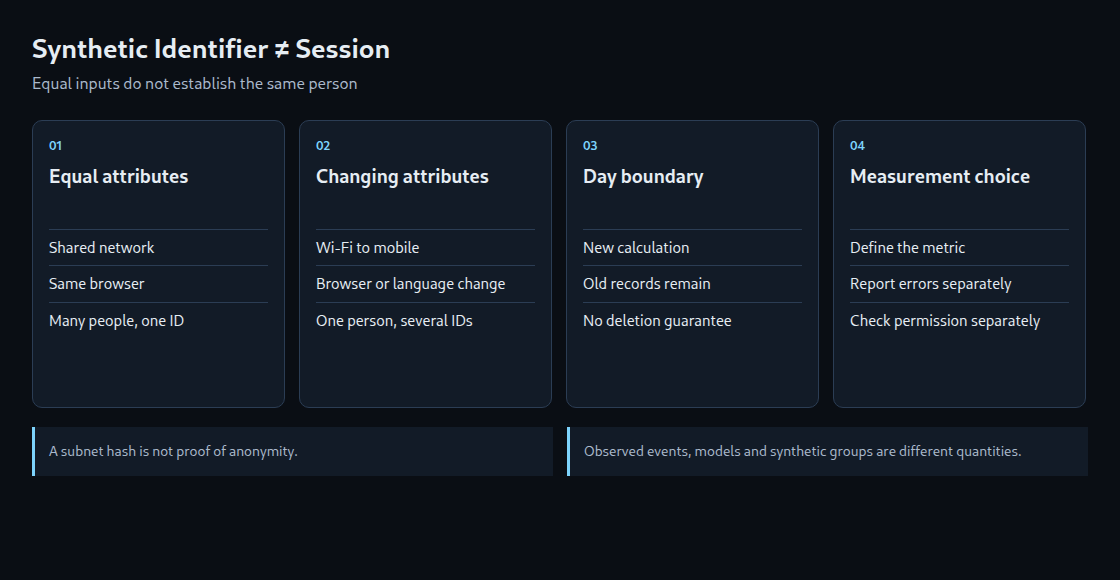Image resolution: width=1120 pixels, height=580 pixels.
Task: Click the 'New calculation' item
Action: [692, 248]
